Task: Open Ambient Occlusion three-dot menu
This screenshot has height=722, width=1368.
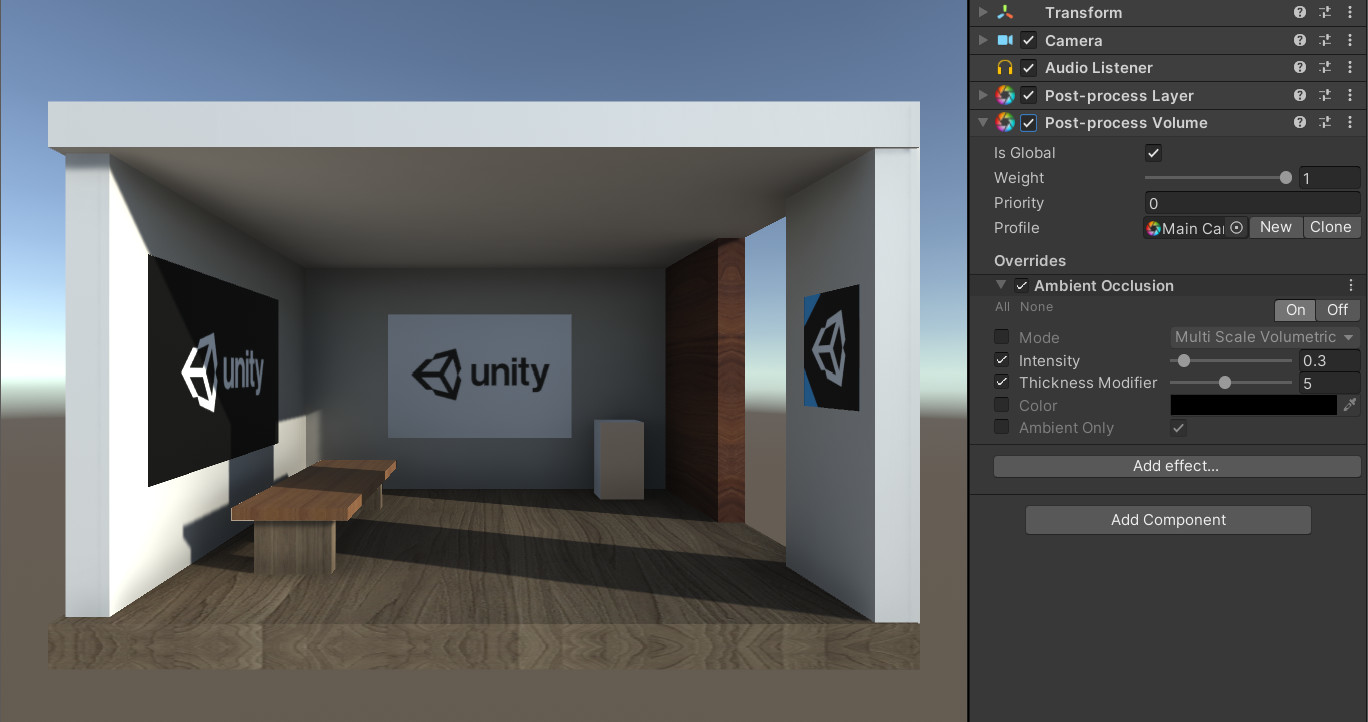Action: point(1351,285)
